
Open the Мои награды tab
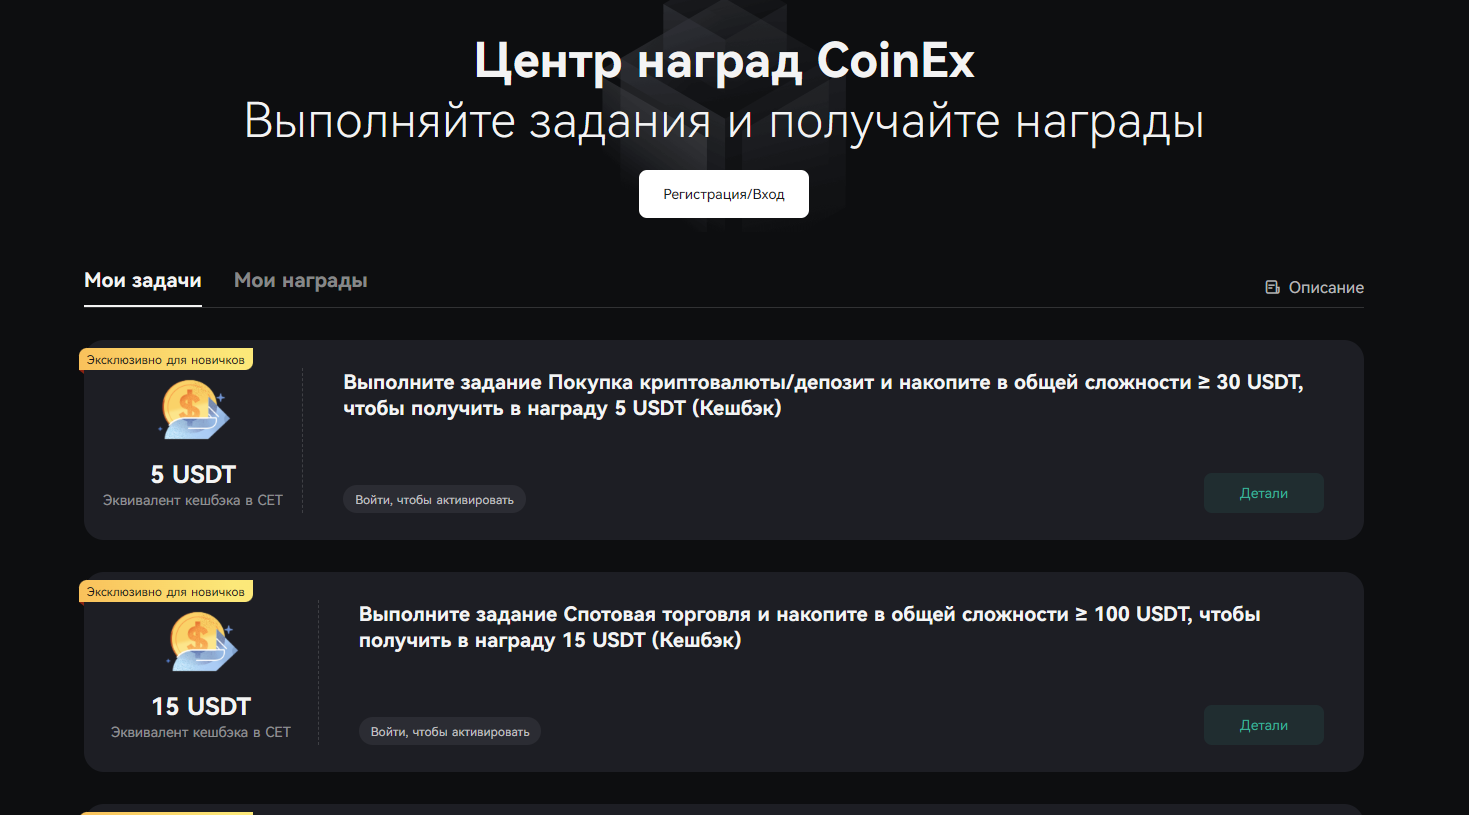point(301,281)
